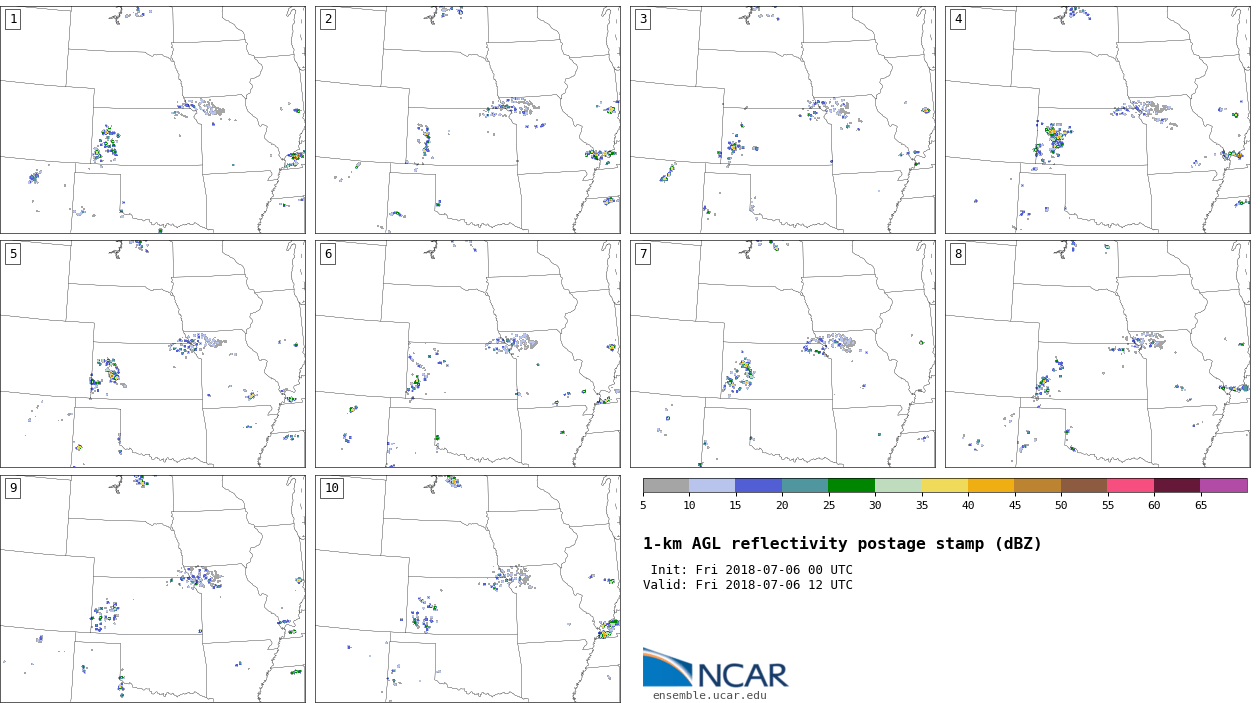Click the teal 20-25 dBZ swatch
This screenshot has height=703, width=1260.
[x=805, y=485]
